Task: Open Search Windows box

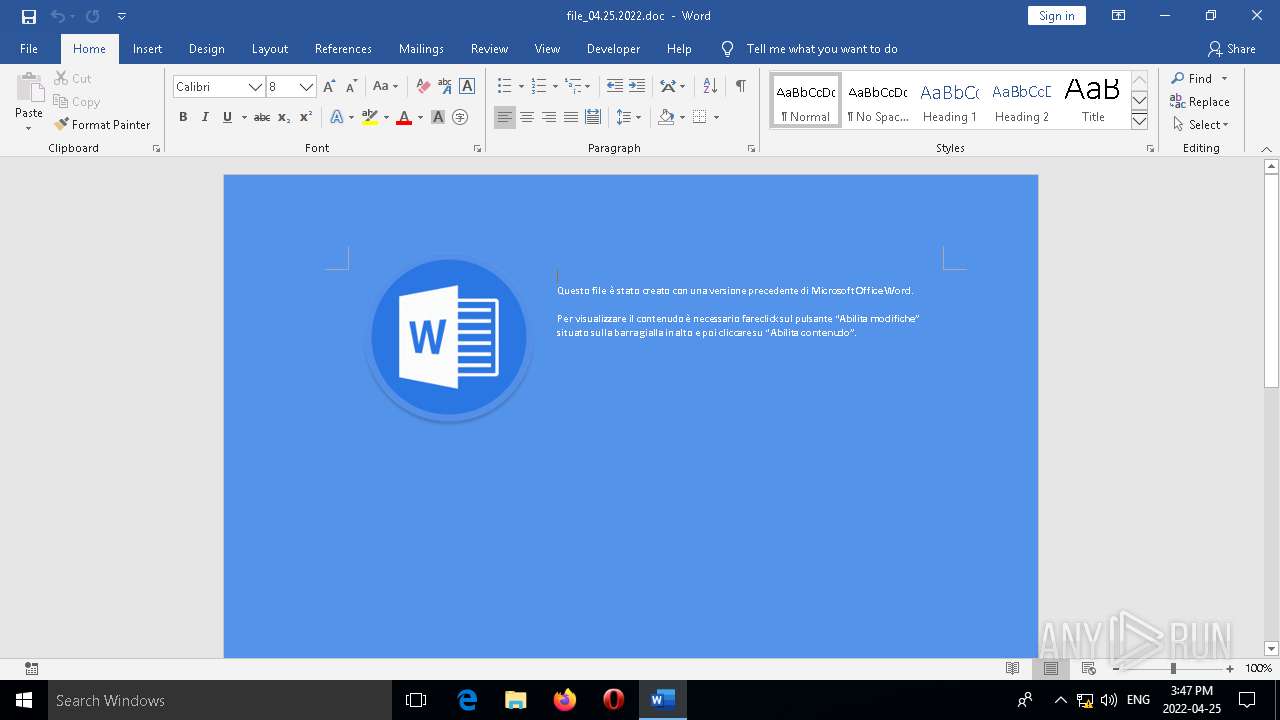Action: click(220, 700)
